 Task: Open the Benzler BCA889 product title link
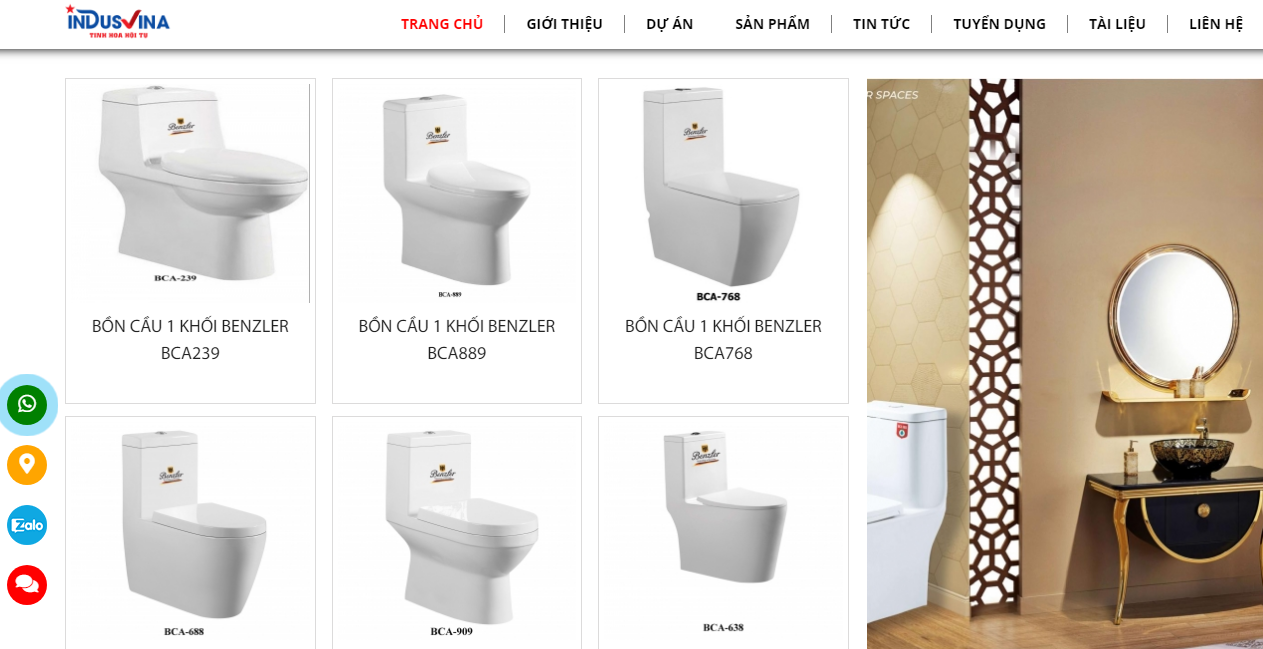pos(457,340)
